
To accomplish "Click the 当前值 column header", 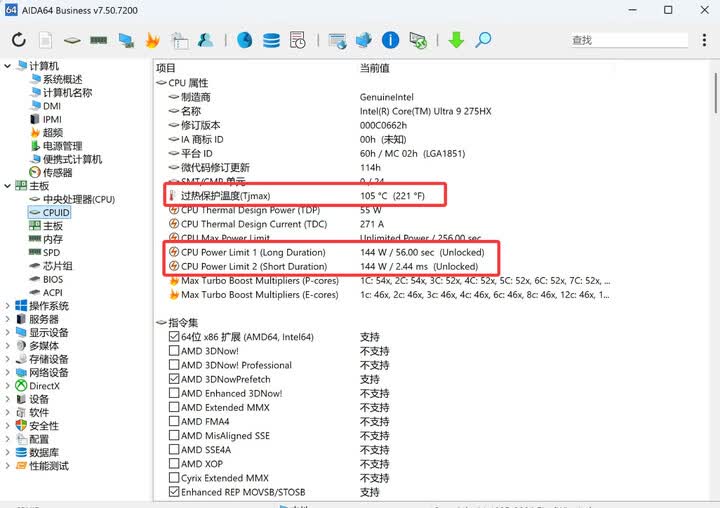I will (x=375, y=67).
